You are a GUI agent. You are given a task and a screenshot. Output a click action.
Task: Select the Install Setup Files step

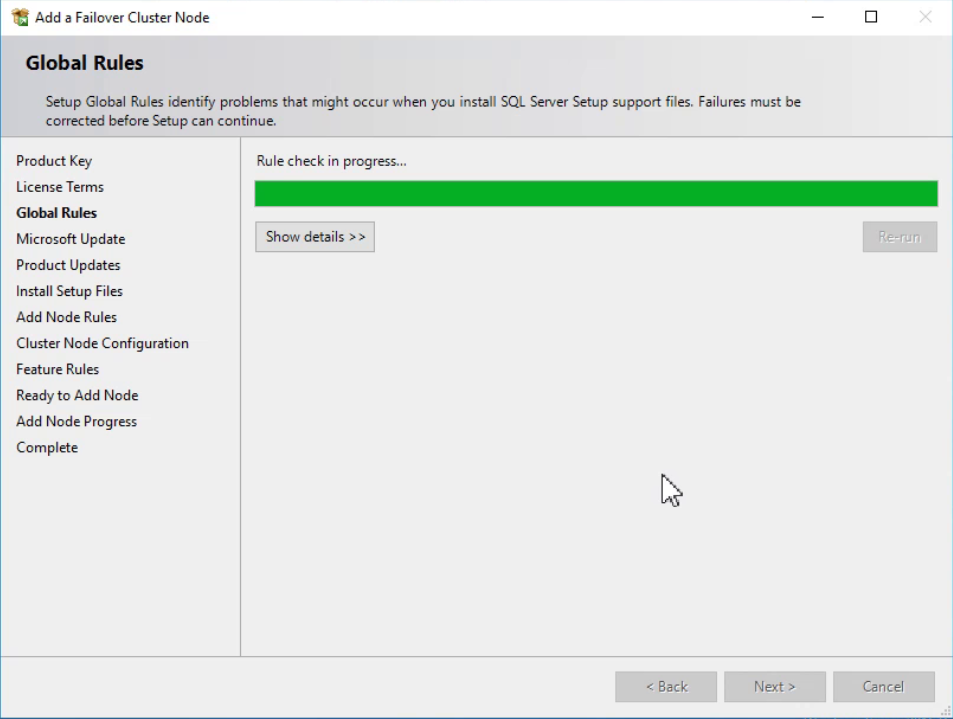pyautogui.click(x=69, y=292)
